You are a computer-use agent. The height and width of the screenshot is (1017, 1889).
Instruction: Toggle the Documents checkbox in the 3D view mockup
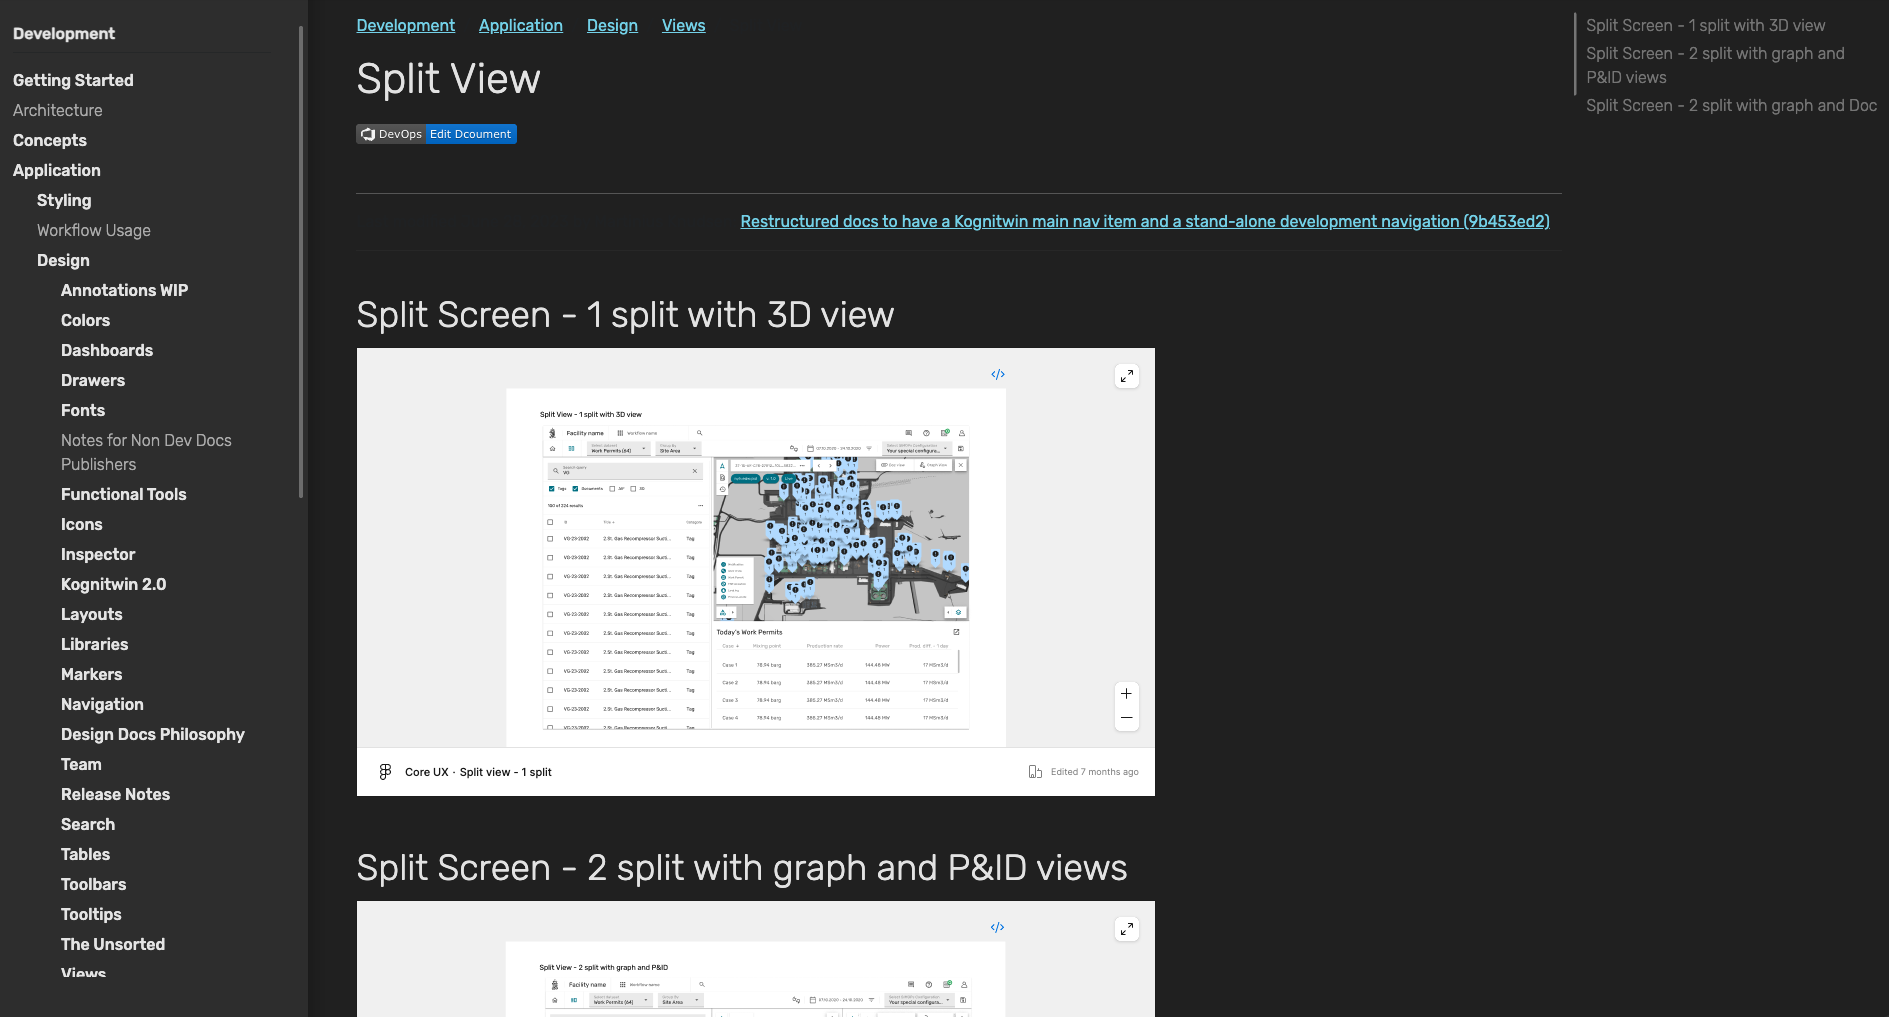coord(575,489)
